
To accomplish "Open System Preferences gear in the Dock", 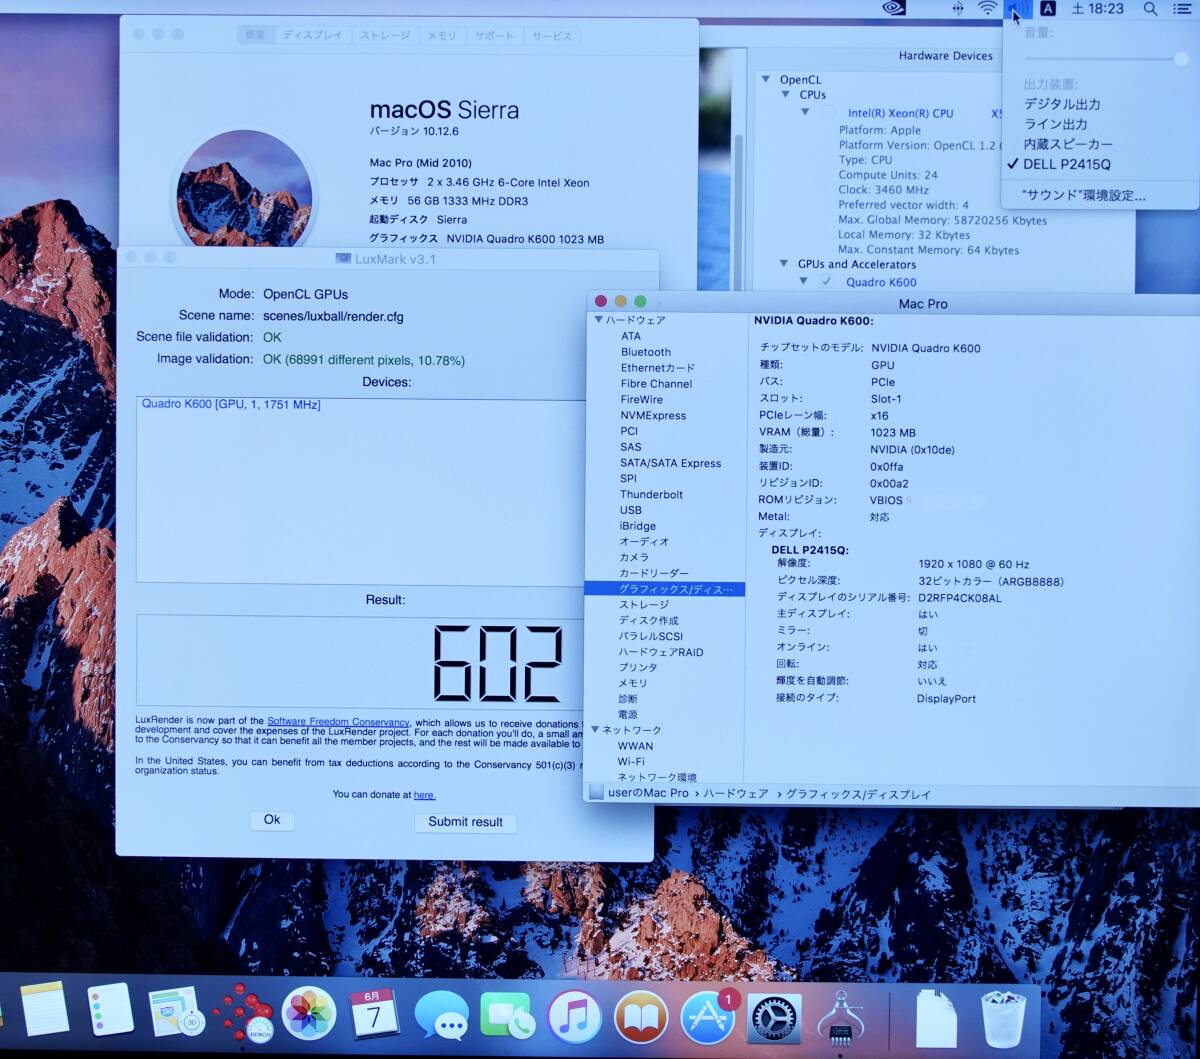I will [x=774, y=1019].
